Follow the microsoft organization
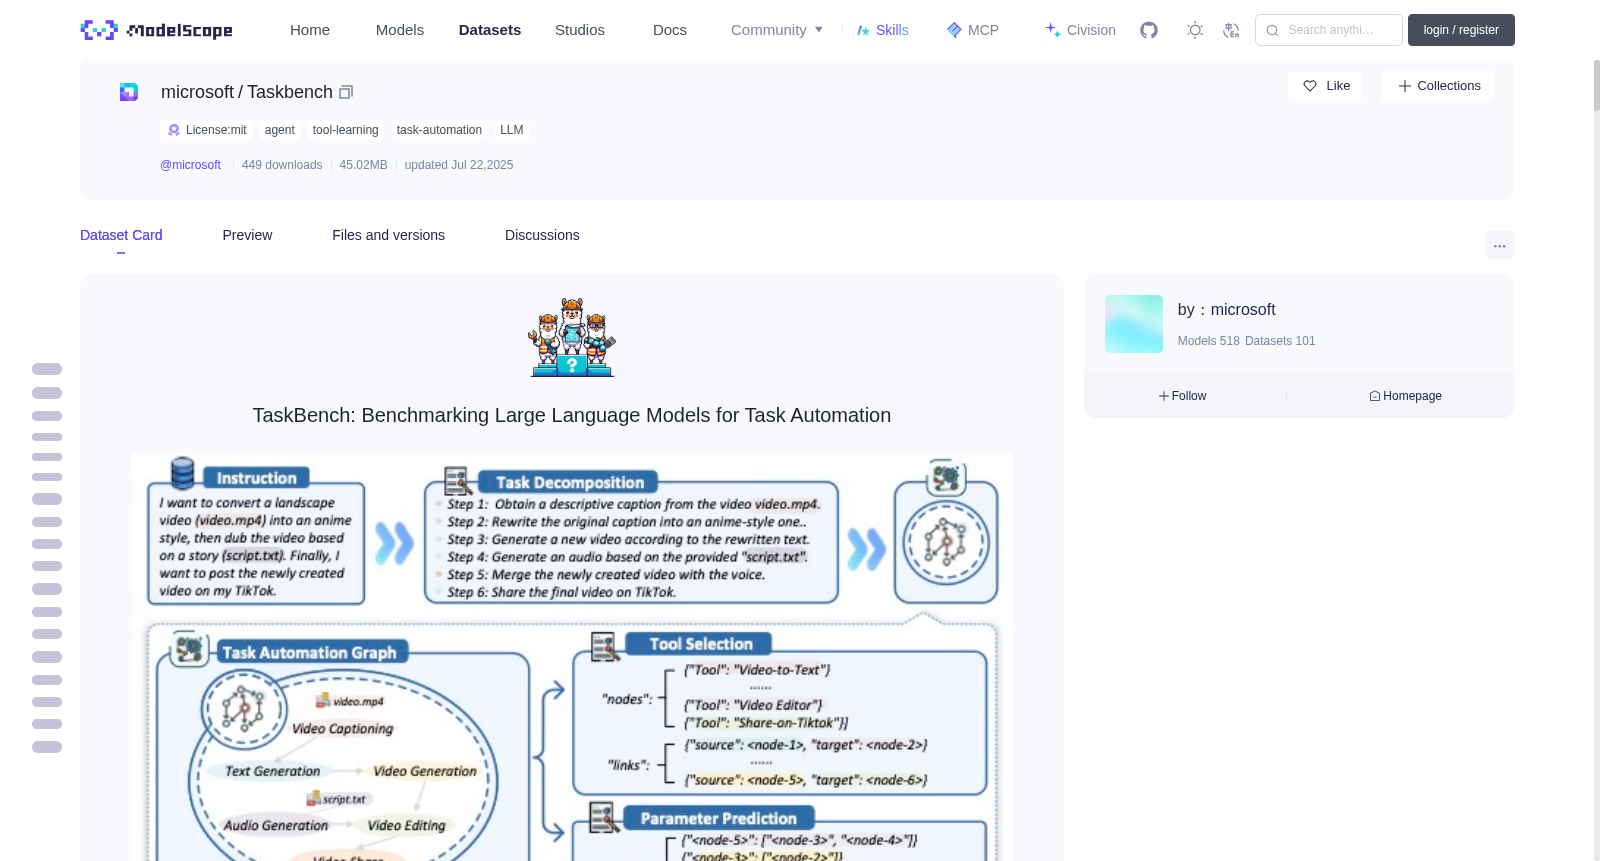The width and height of the screenshot is (1600, 861). pyautogui.click(x=1183, y=396)
